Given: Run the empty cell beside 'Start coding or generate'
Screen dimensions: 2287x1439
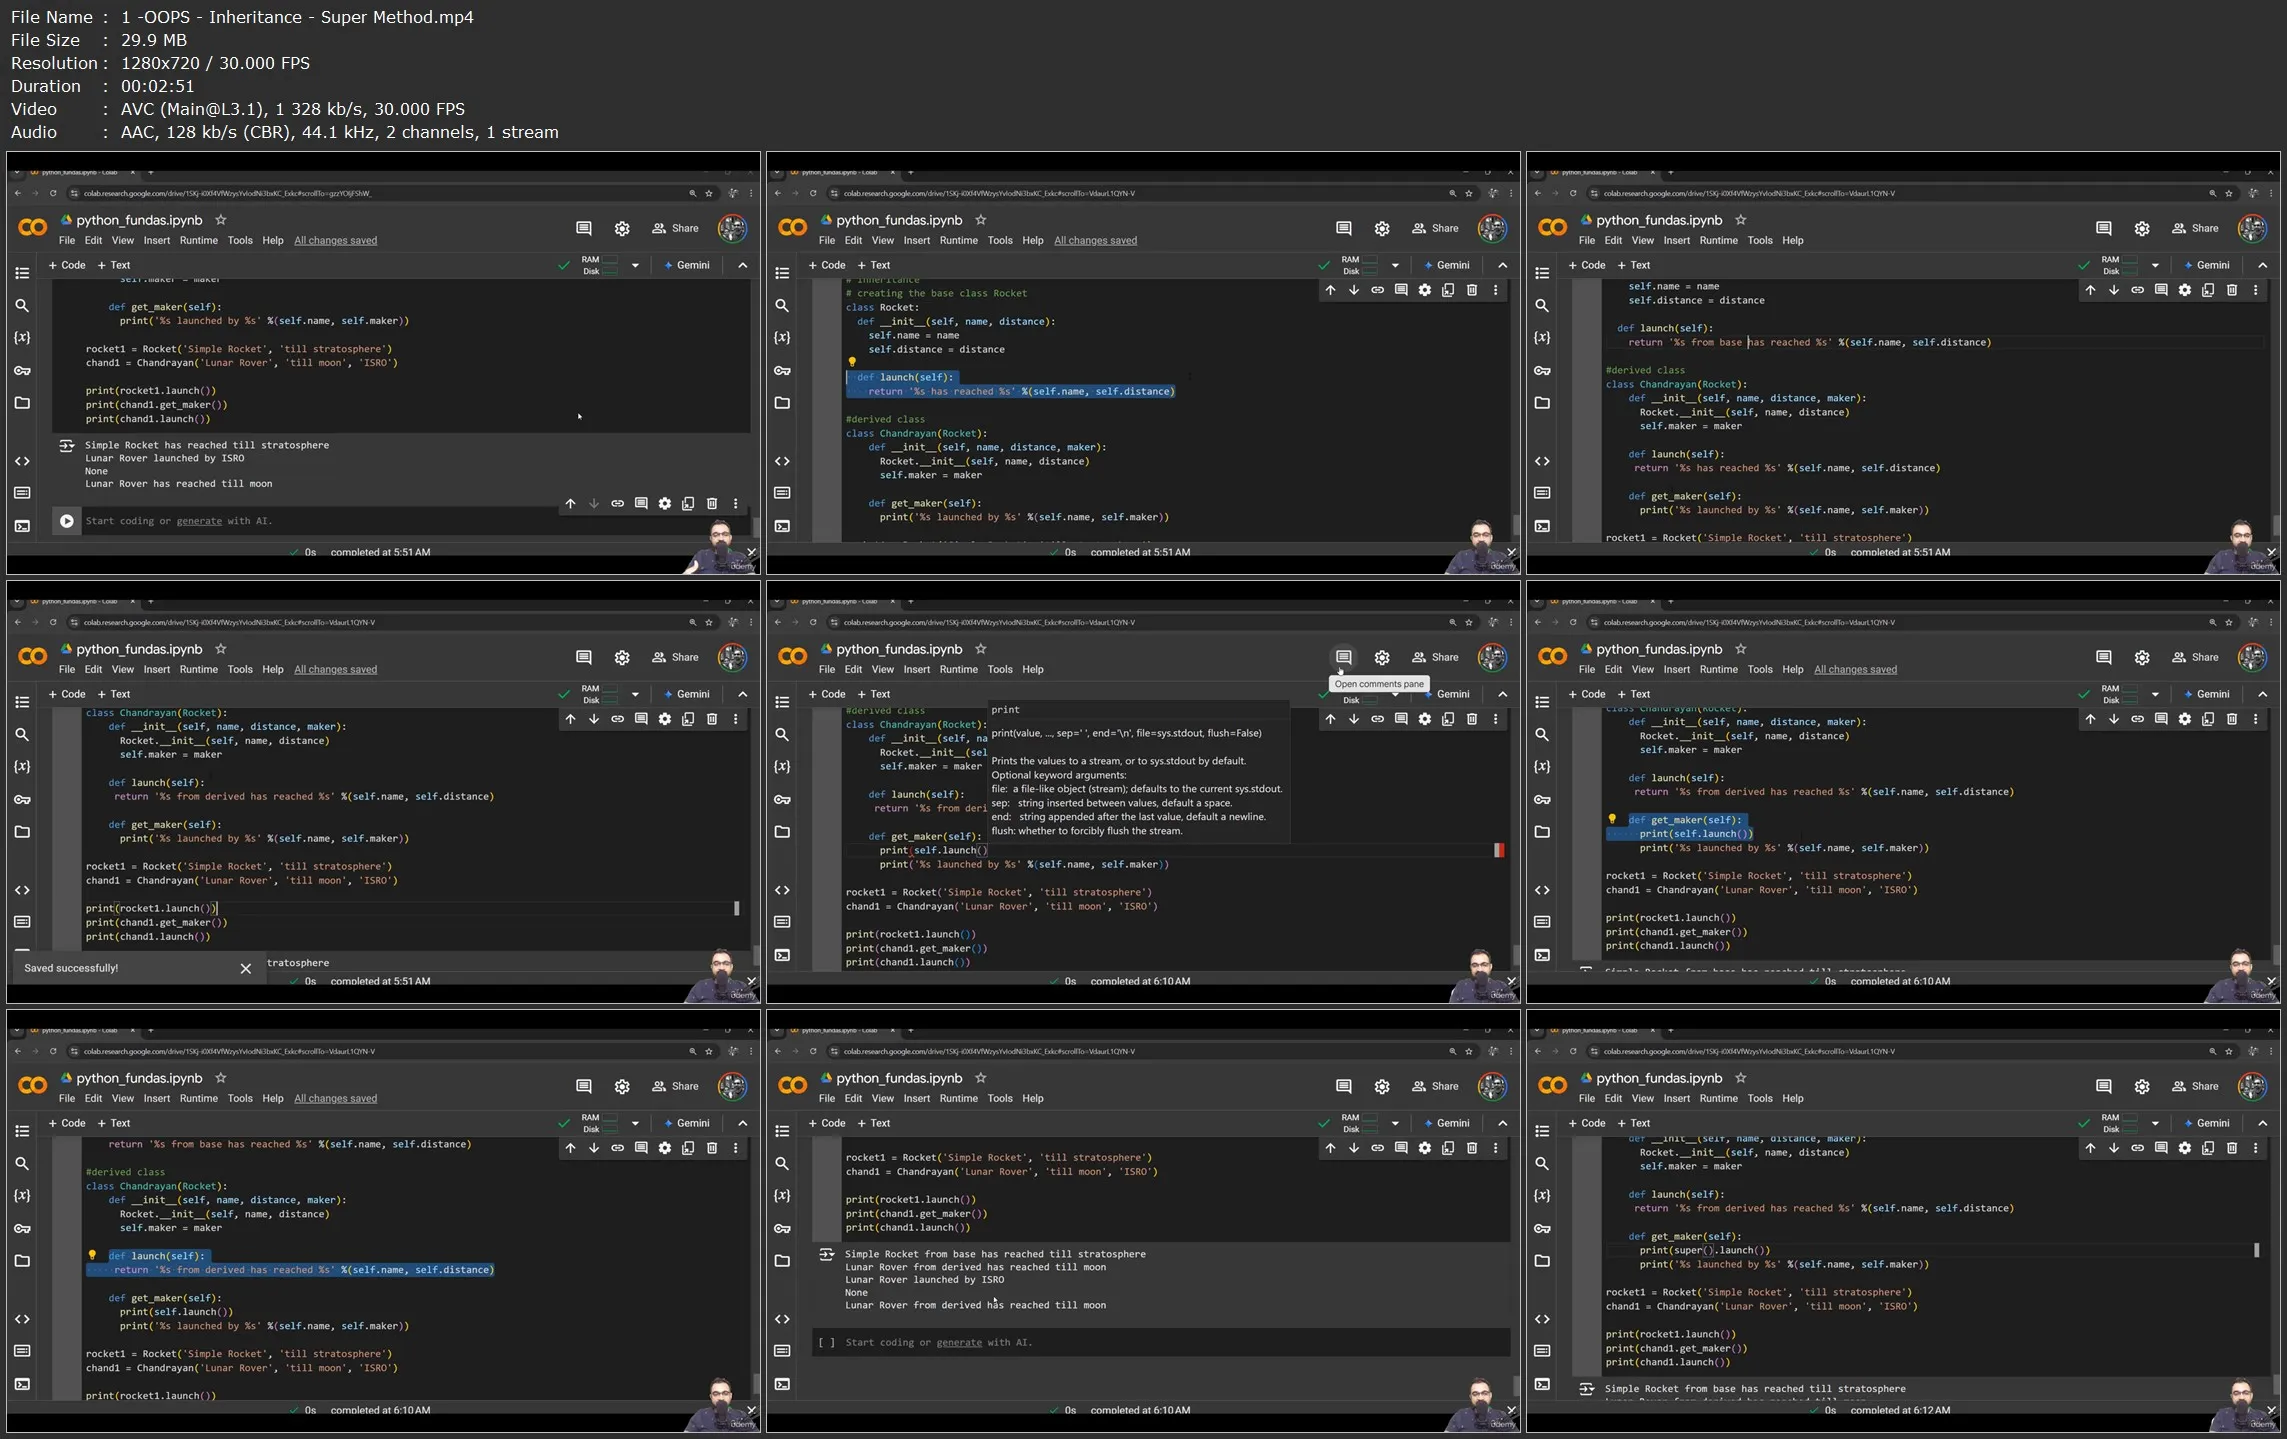Looking at the screenshot, I should [x=66, y=521].
